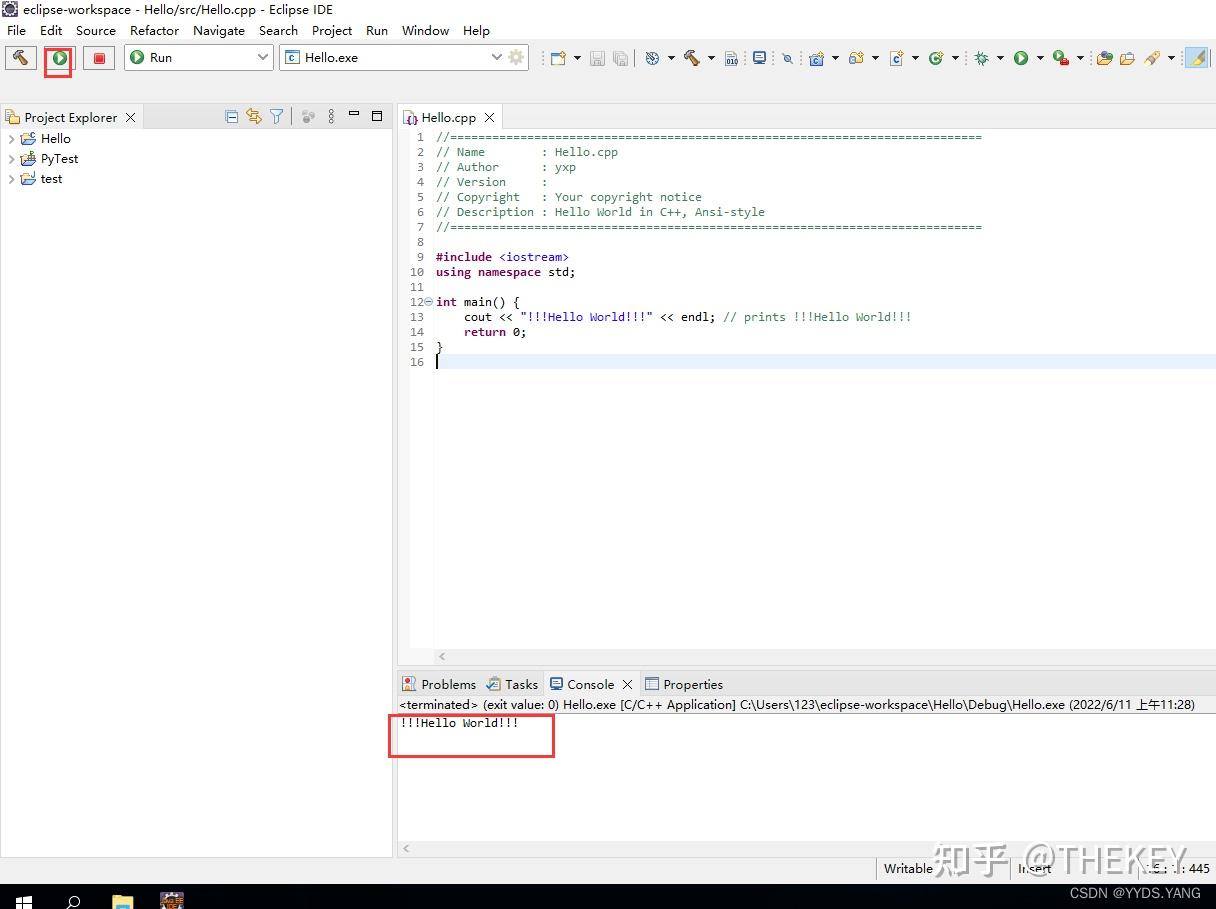
Task: Toggle Link with Editor in Project Explorer
Action: (x=254, y=116)
